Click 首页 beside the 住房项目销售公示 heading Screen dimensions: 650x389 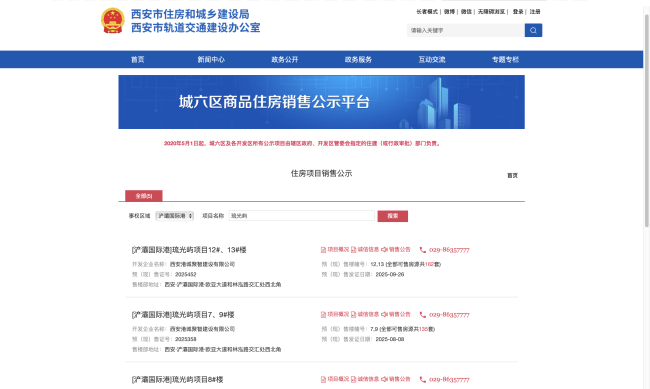point(512,175)
